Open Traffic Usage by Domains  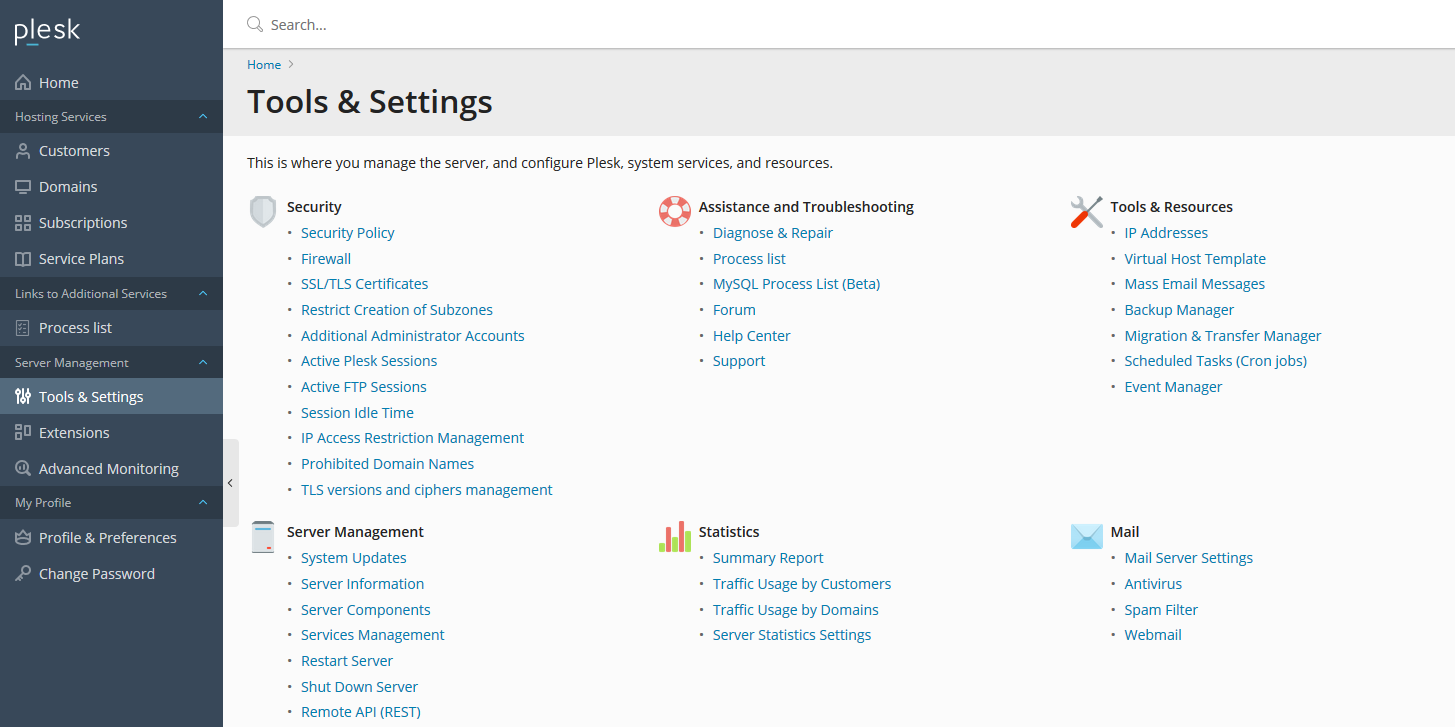coord(795,610)
